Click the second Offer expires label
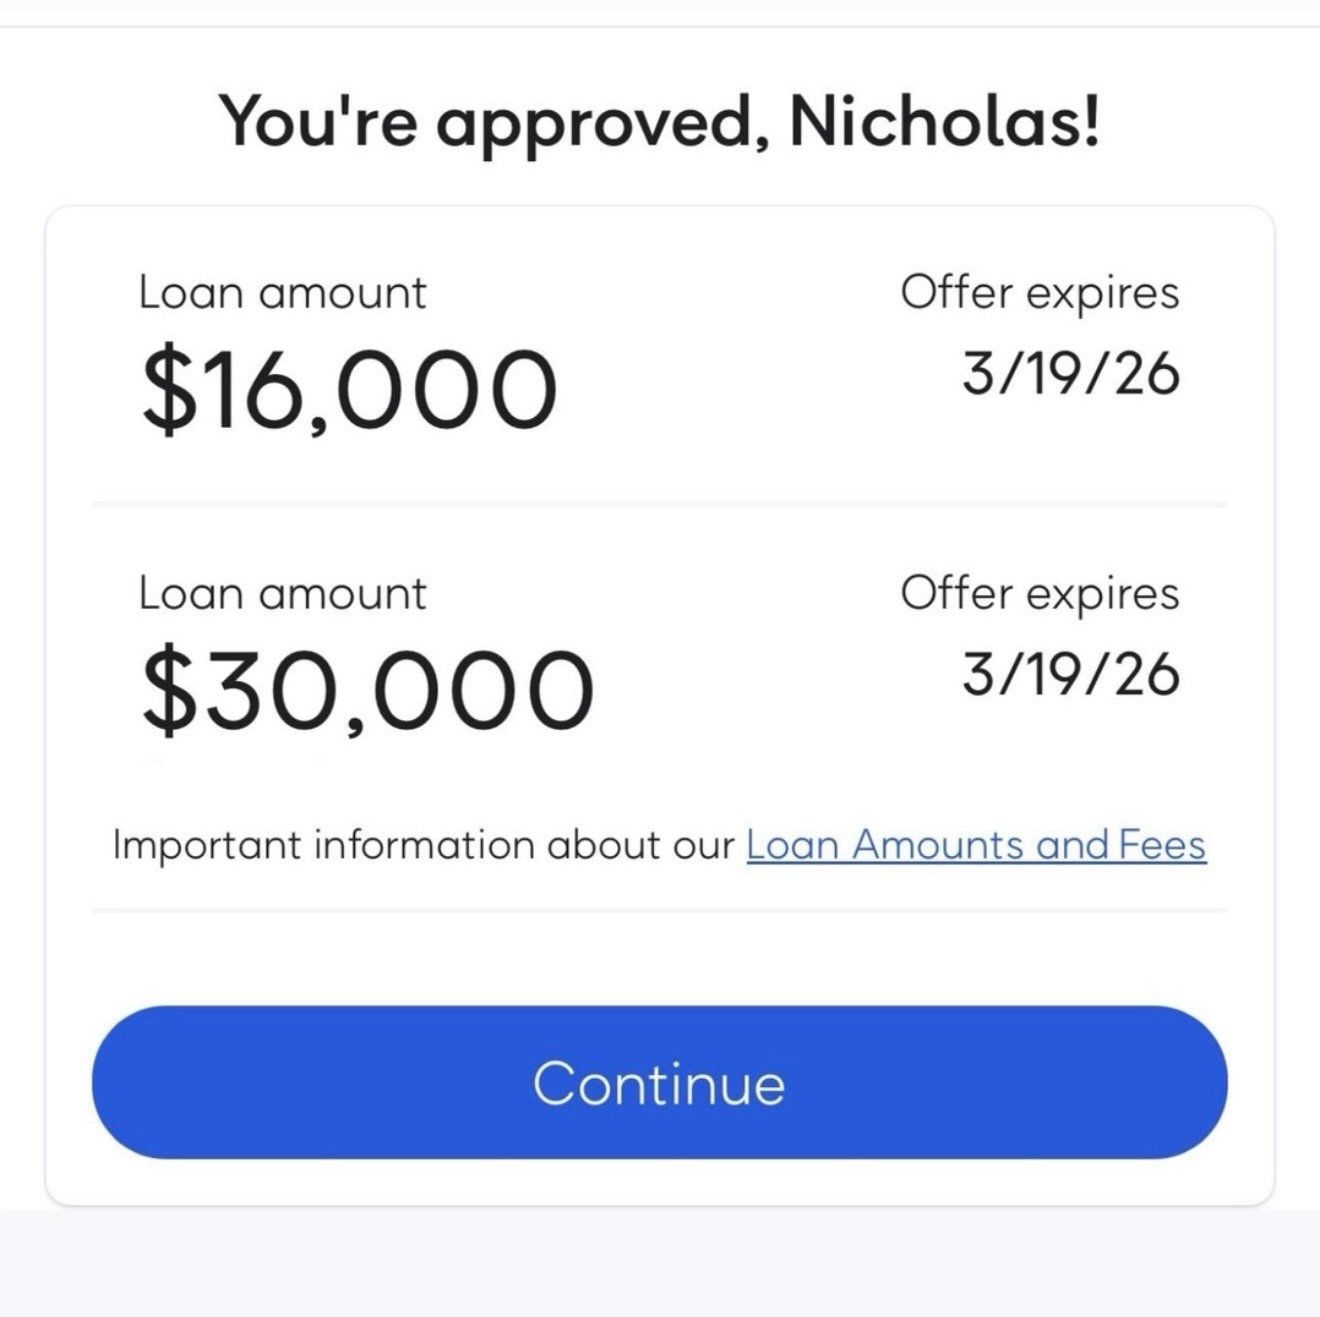The image size is (1320, 1317). coord(1040,592)
